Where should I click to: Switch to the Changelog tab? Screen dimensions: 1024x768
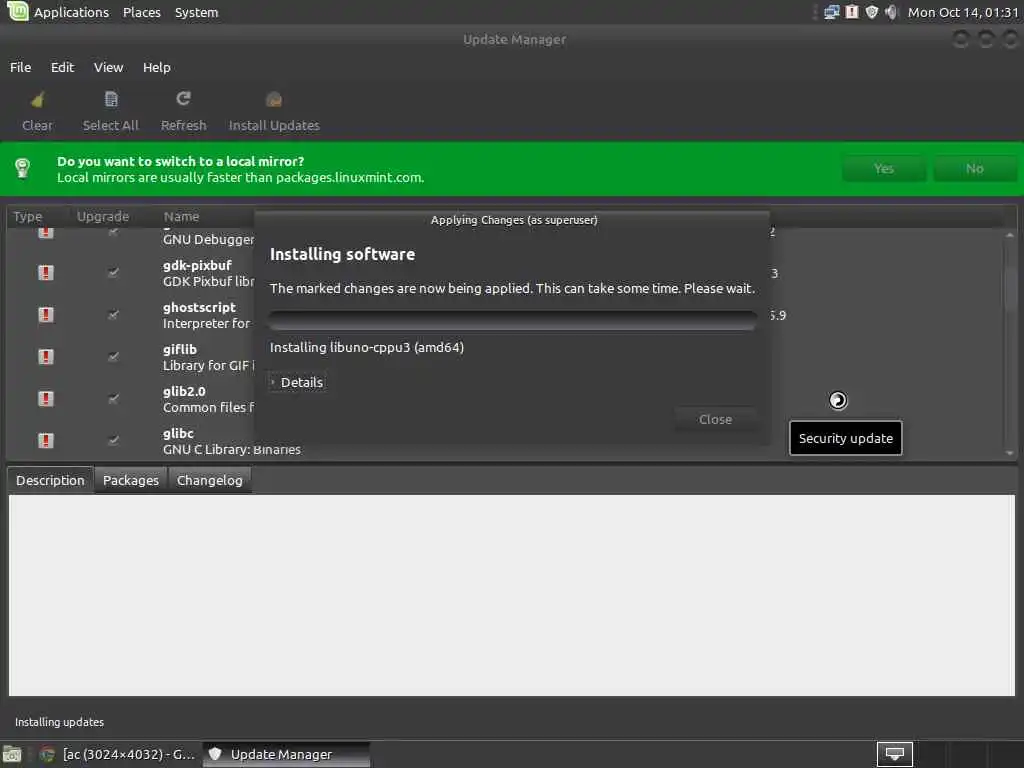(x=210, y=480)
